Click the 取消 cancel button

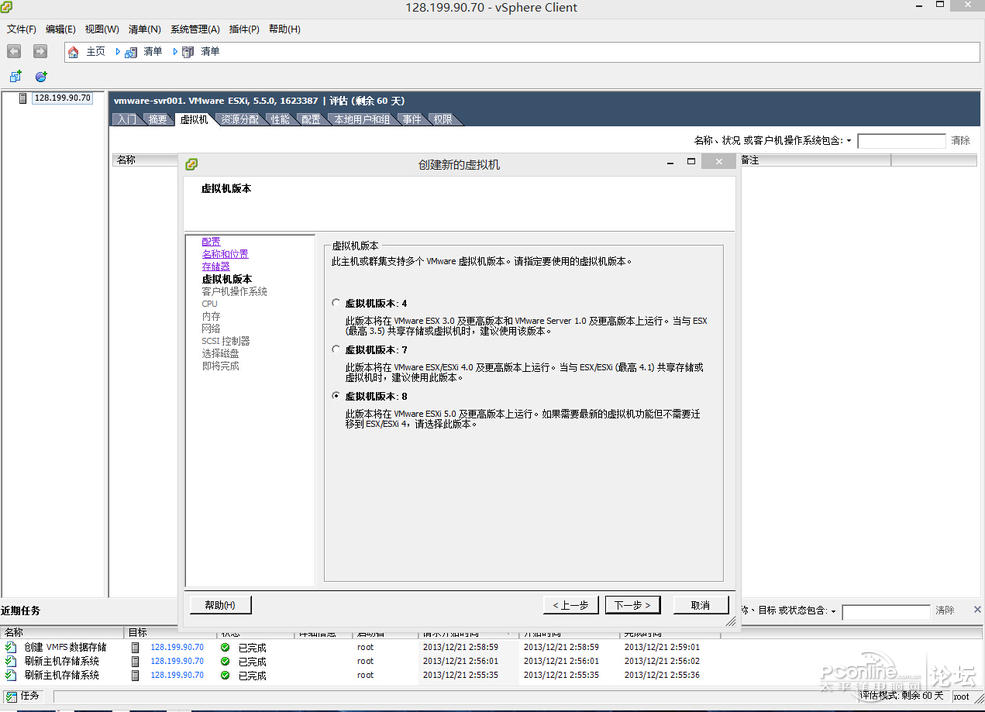point(700,605)
